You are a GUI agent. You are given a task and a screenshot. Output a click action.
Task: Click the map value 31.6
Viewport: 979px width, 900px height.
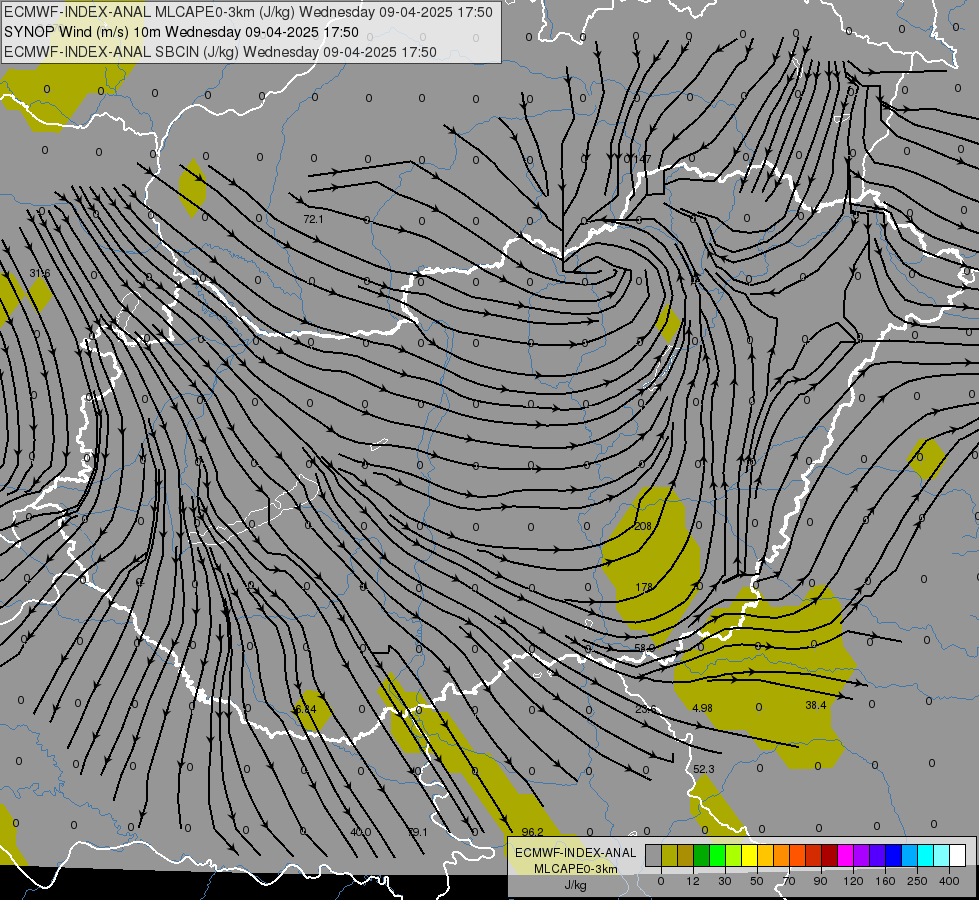pos(40,274)
